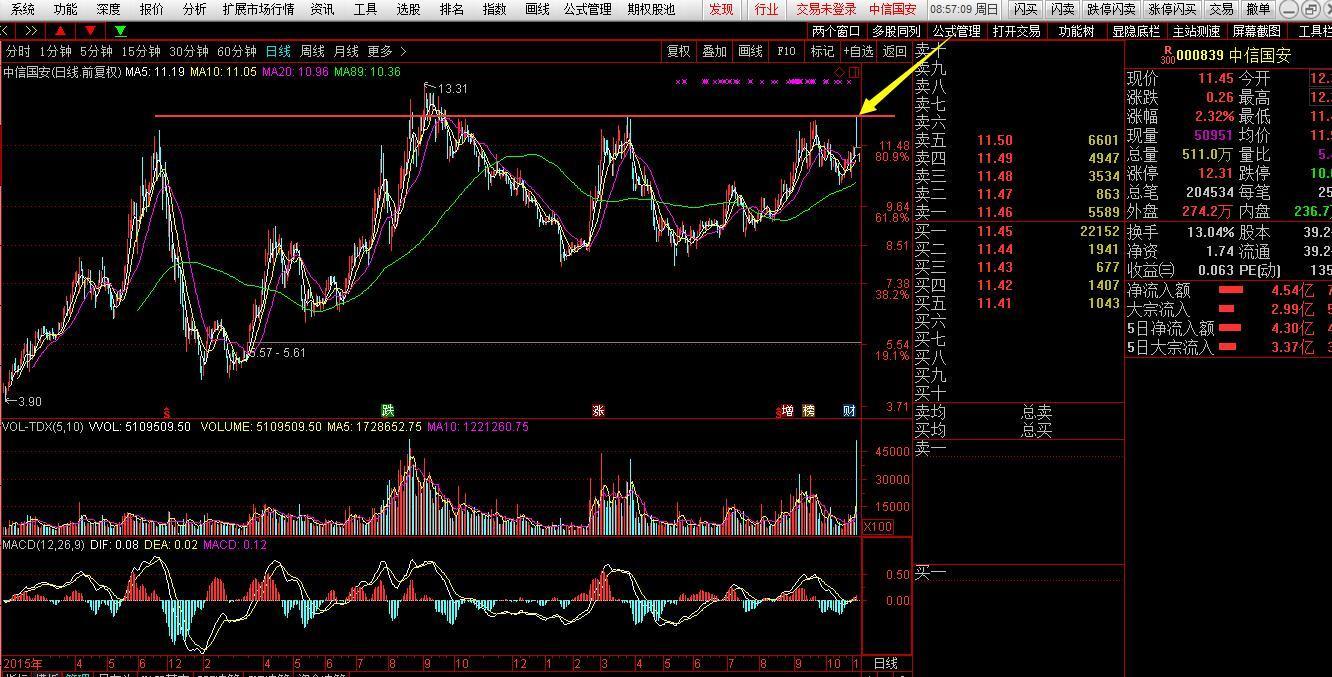This screenshot has height=677, width=1332.
Task: Open the 分析 menu
Action: pyautogui.click(x=195, y=9)
